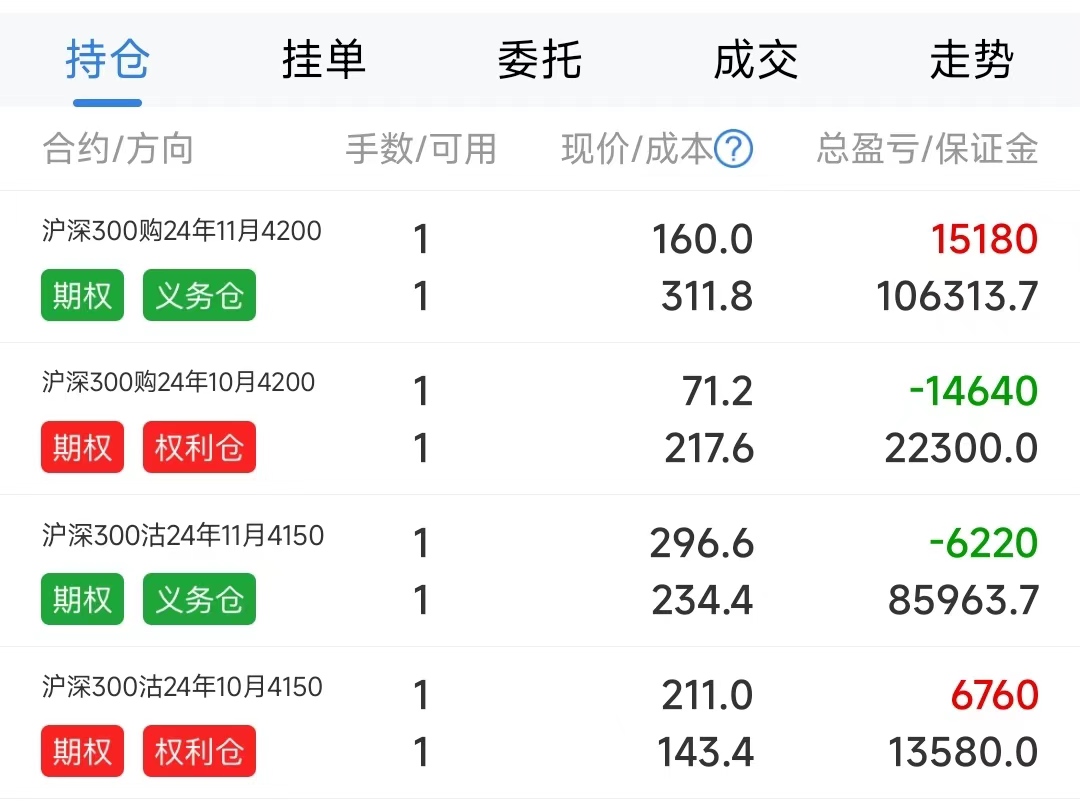Sort by 总盈亏/保证金 column header
1080x807 pixels.
(x=927, y=150)
